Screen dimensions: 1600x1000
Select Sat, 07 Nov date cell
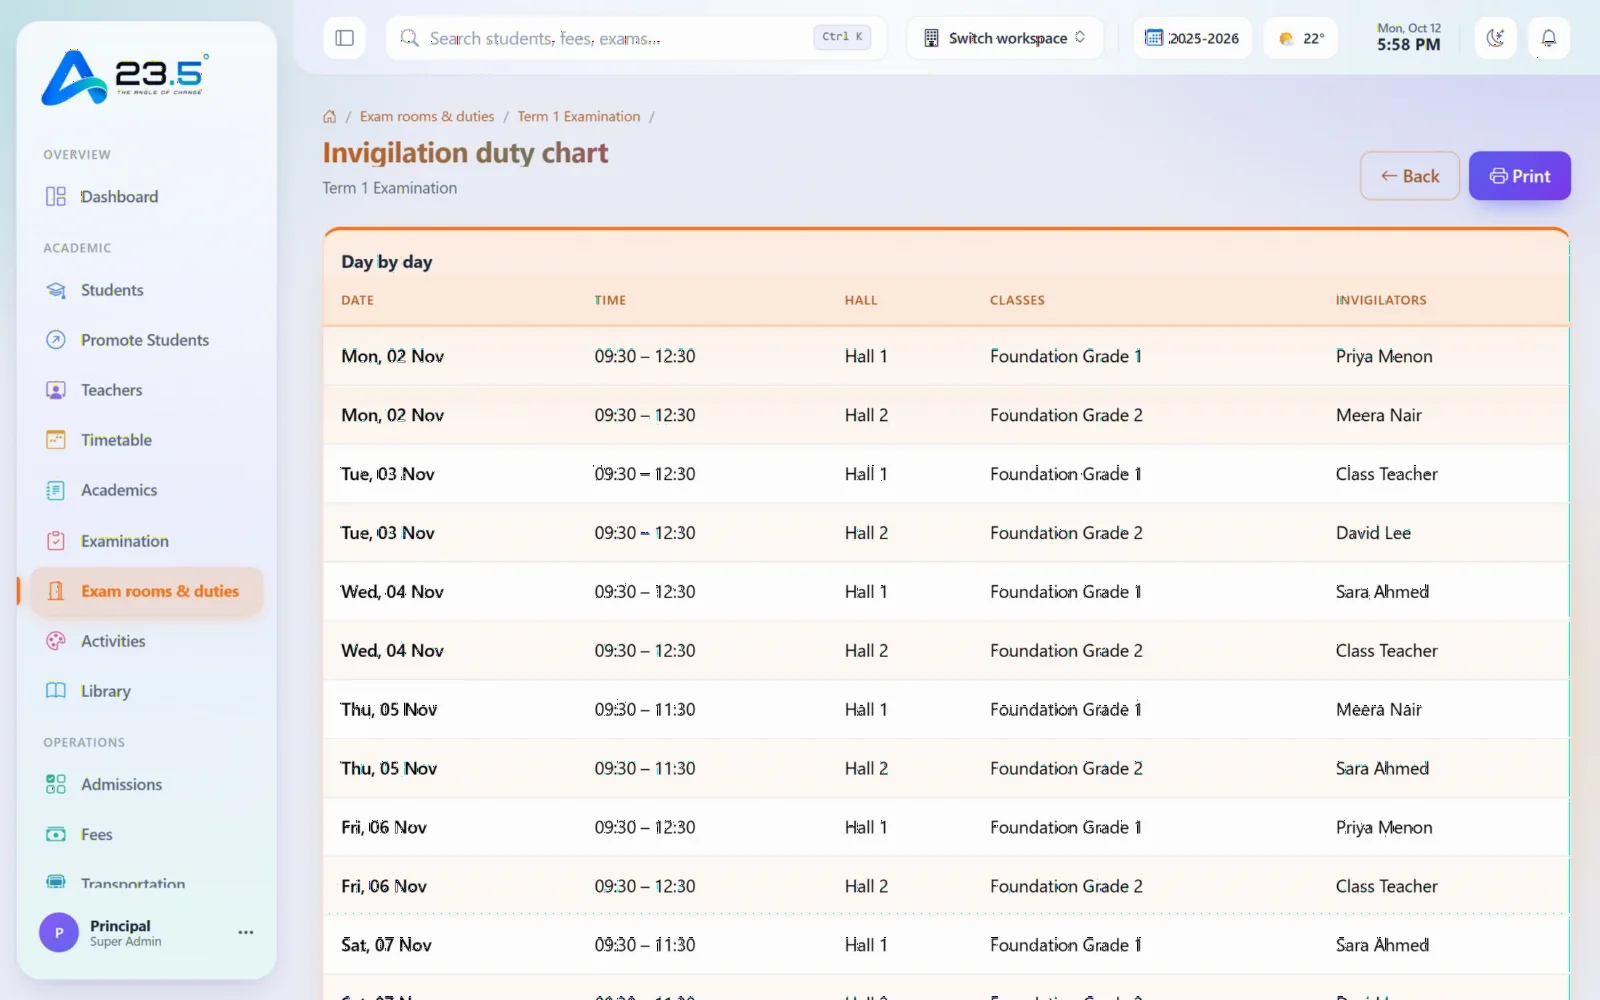386,945
